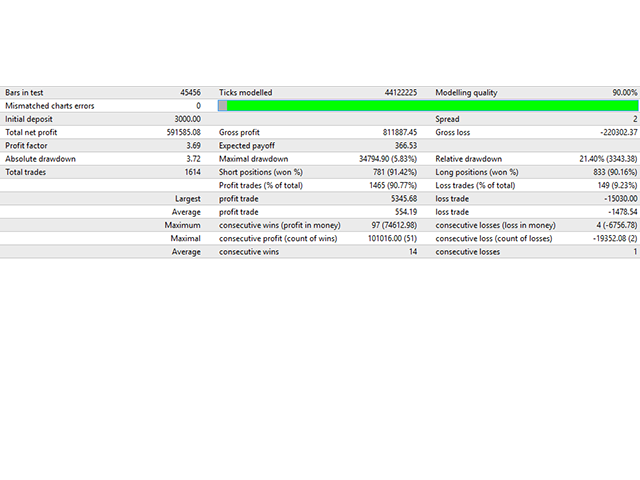640x480 pixels.
Task: Select 'consecutive losses (loss in money)' label
Action: tap(496, 225)
